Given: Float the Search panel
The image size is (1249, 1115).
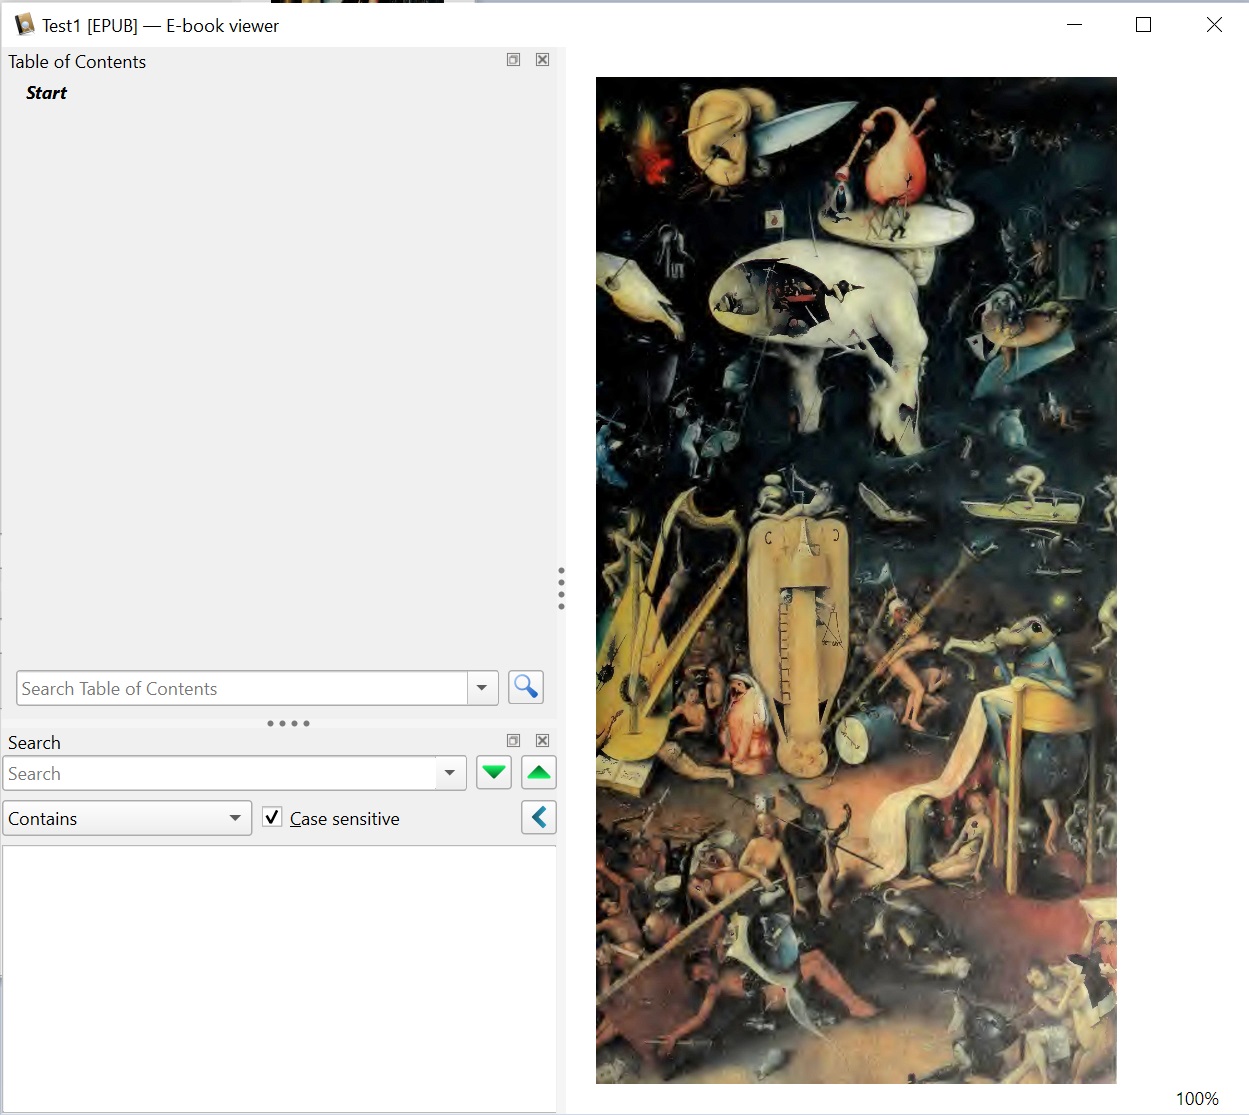Looking at the screenshot, I should click(513, 741).
